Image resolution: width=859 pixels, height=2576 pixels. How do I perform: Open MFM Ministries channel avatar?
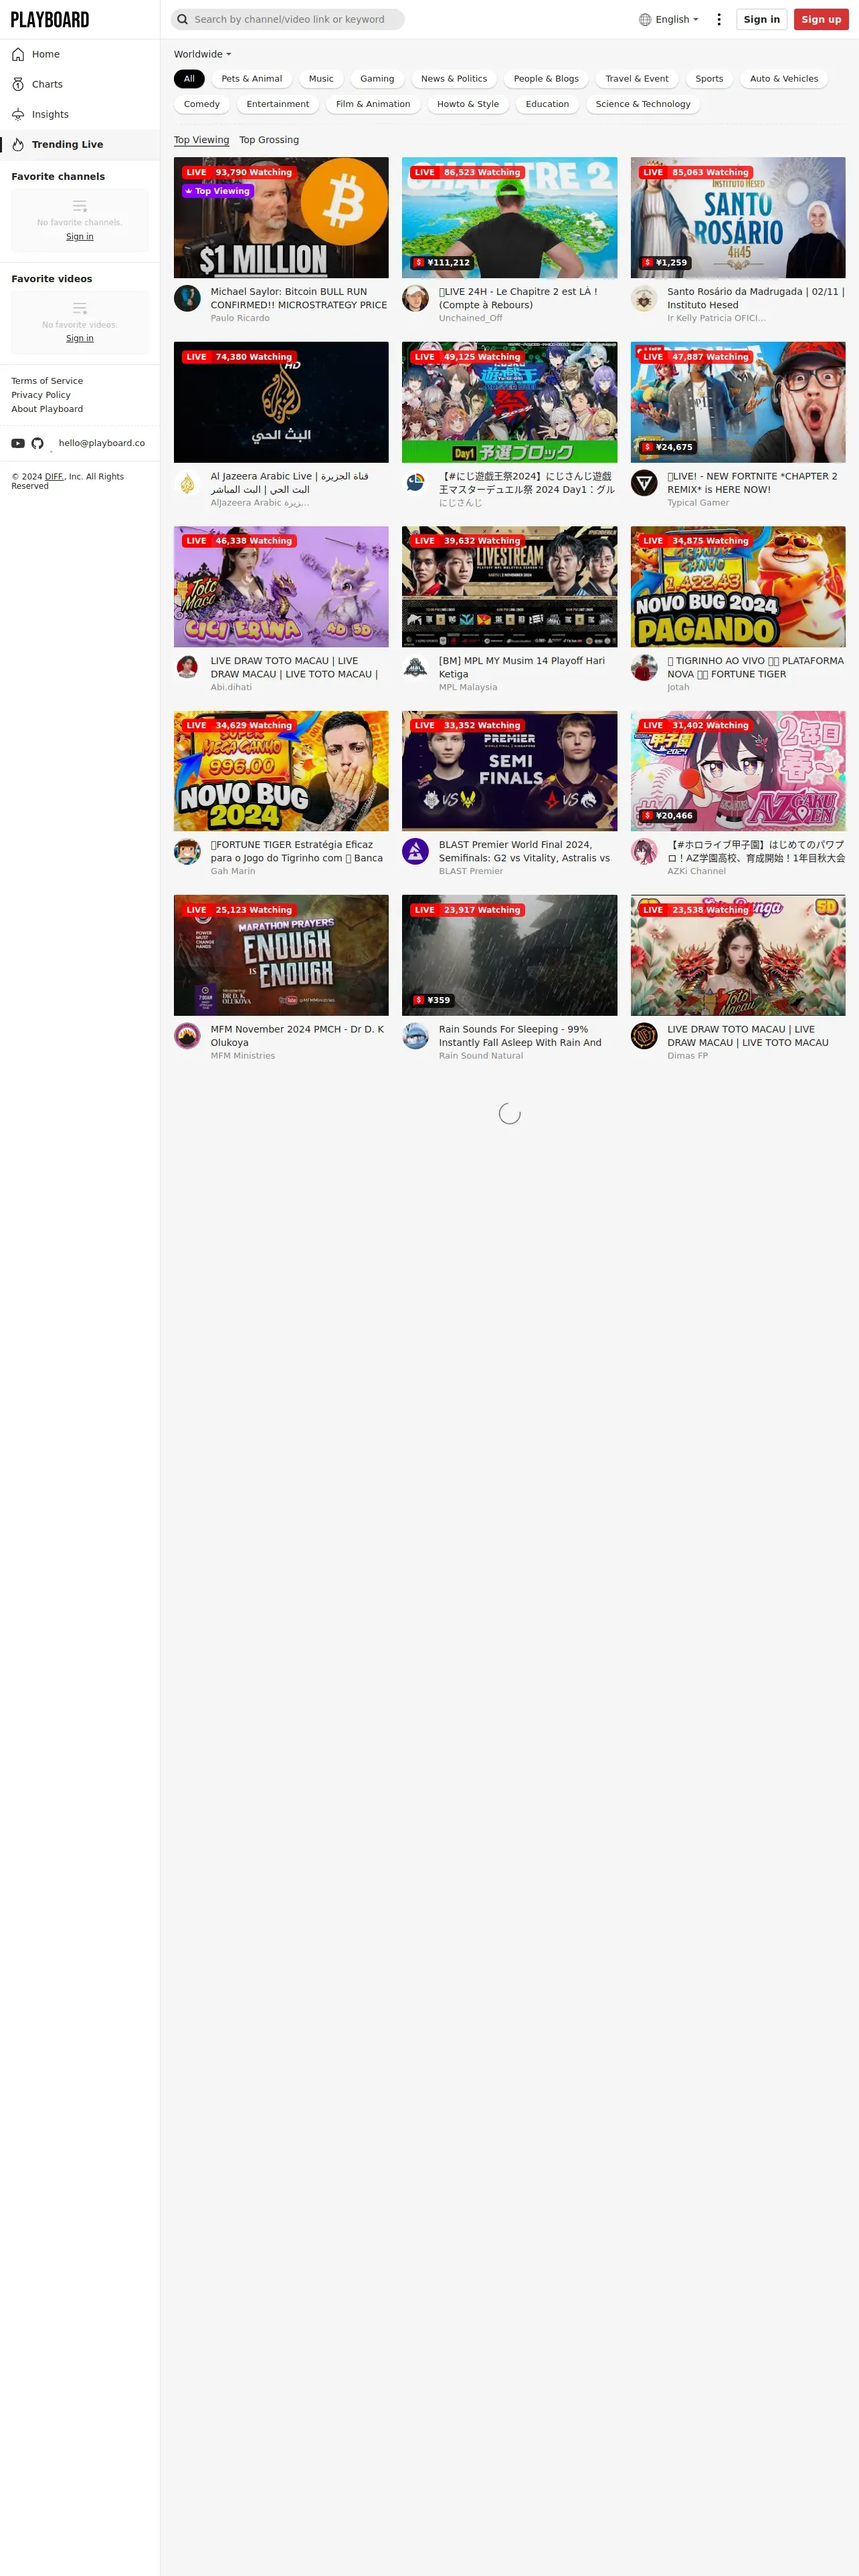coord(187,1036)
